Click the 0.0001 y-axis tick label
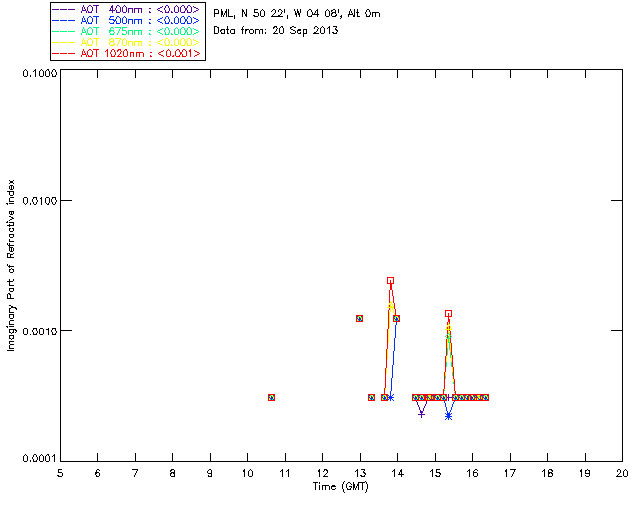Viewport: 640px width, 512px height. [x=40, y=459]
